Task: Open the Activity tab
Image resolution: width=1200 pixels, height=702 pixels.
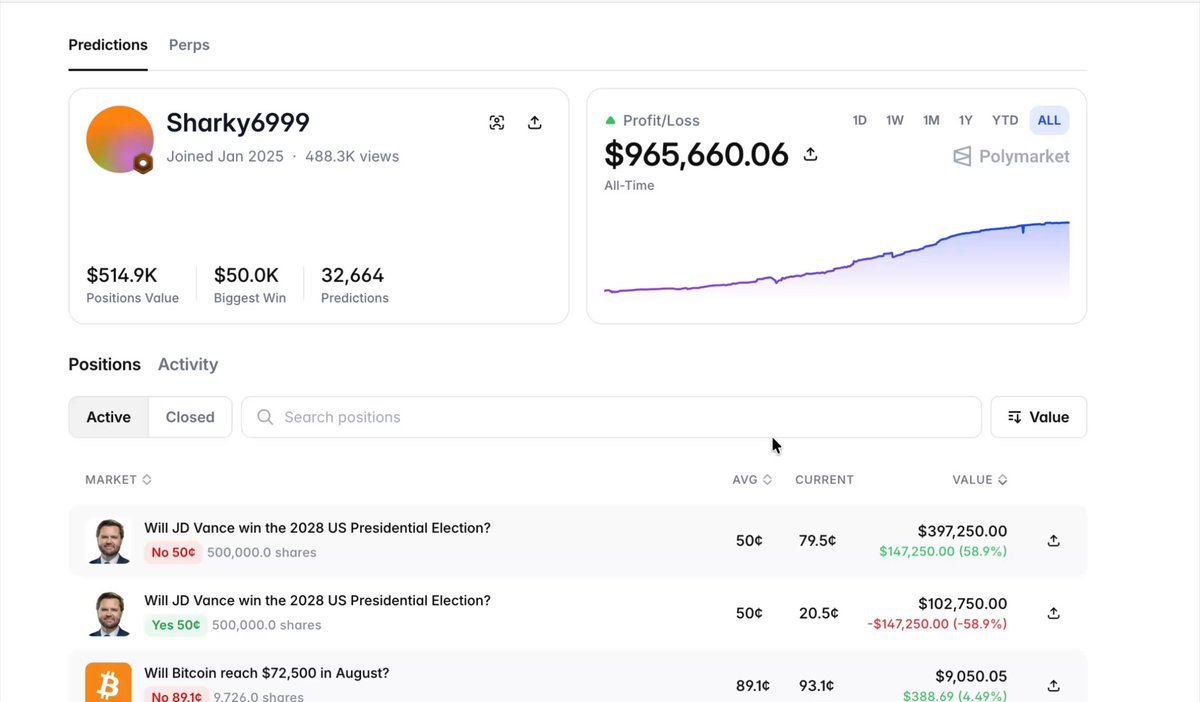Action: pyautogui.click(x=188, y=365)
